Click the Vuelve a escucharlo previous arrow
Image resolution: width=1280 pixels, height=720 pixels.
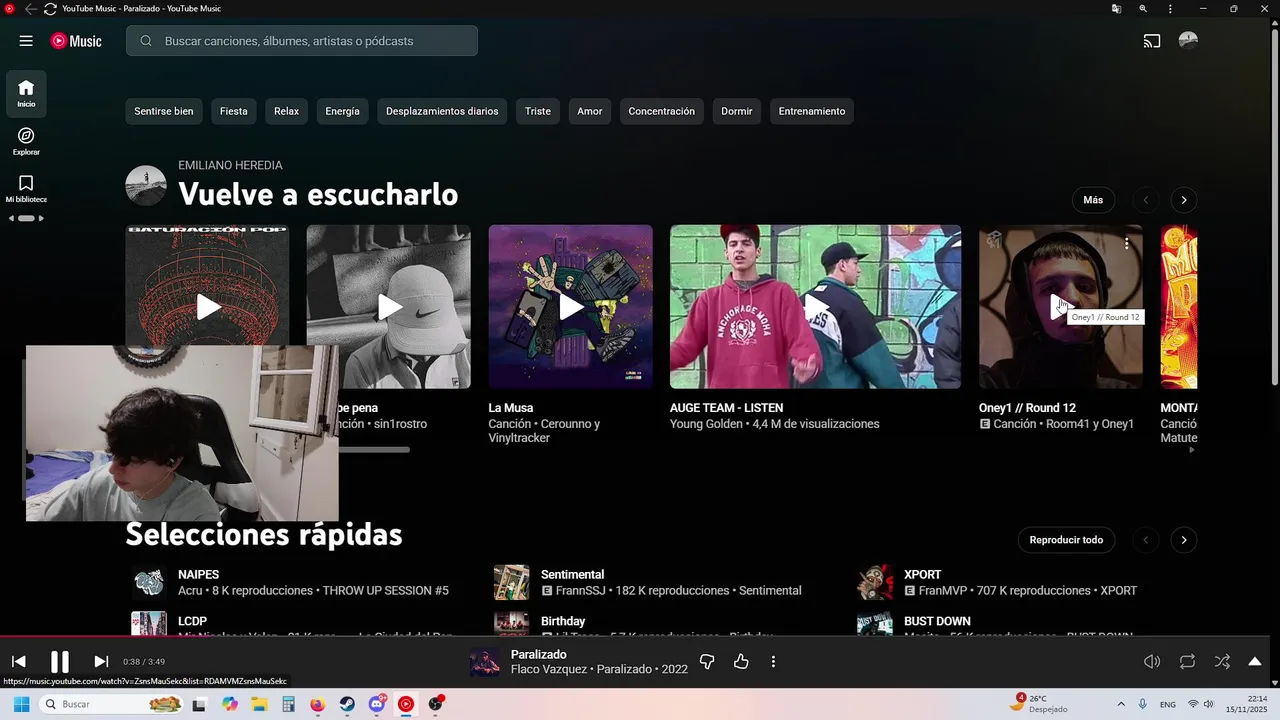(1146, 200)
